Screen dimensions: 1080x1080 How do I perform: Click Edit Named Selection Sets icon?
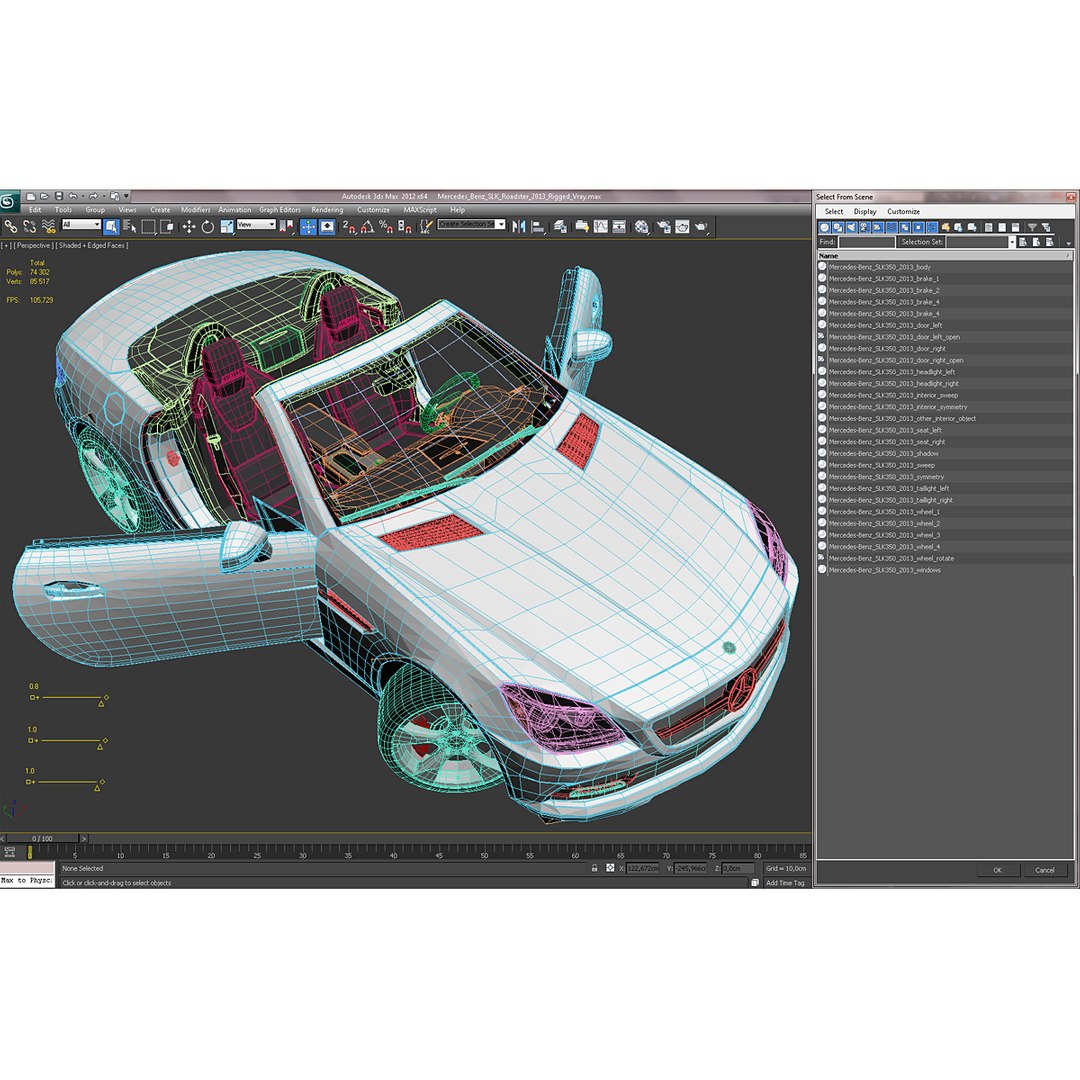426,226
